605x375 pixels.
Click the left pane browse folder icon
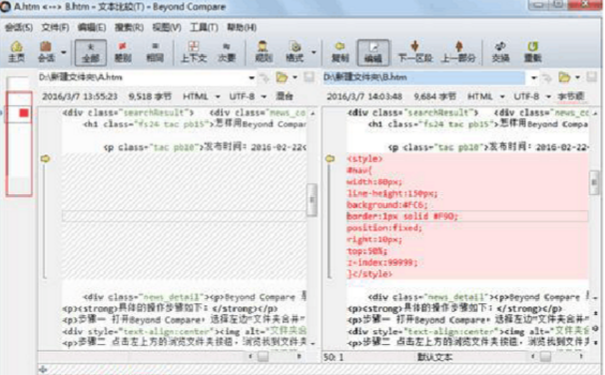point(281,78)
